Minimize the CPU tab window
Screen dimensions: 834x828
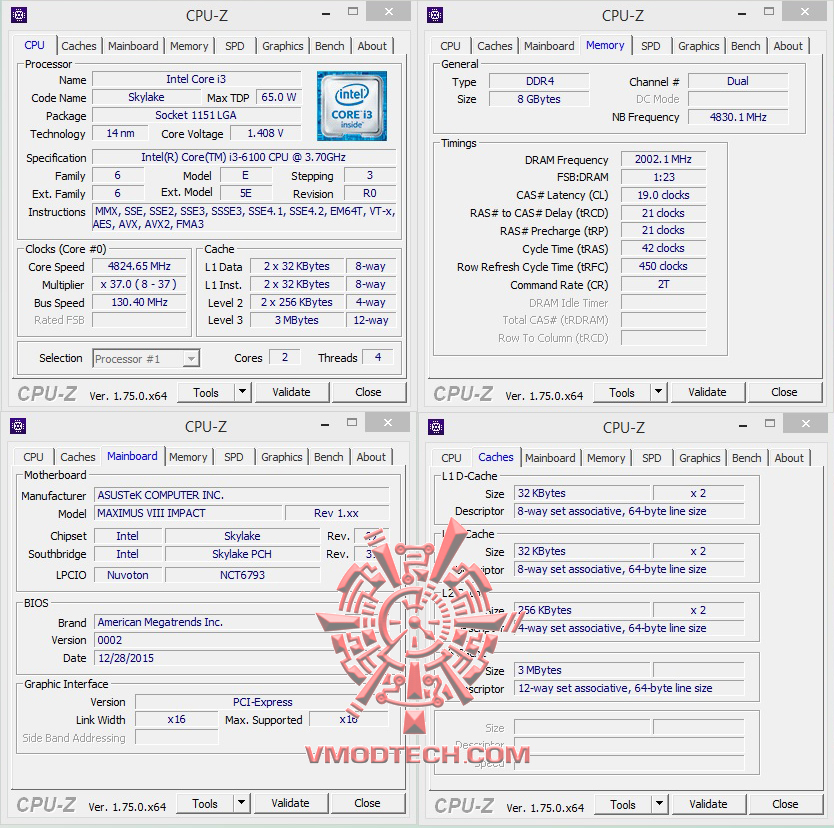[326, 14]
